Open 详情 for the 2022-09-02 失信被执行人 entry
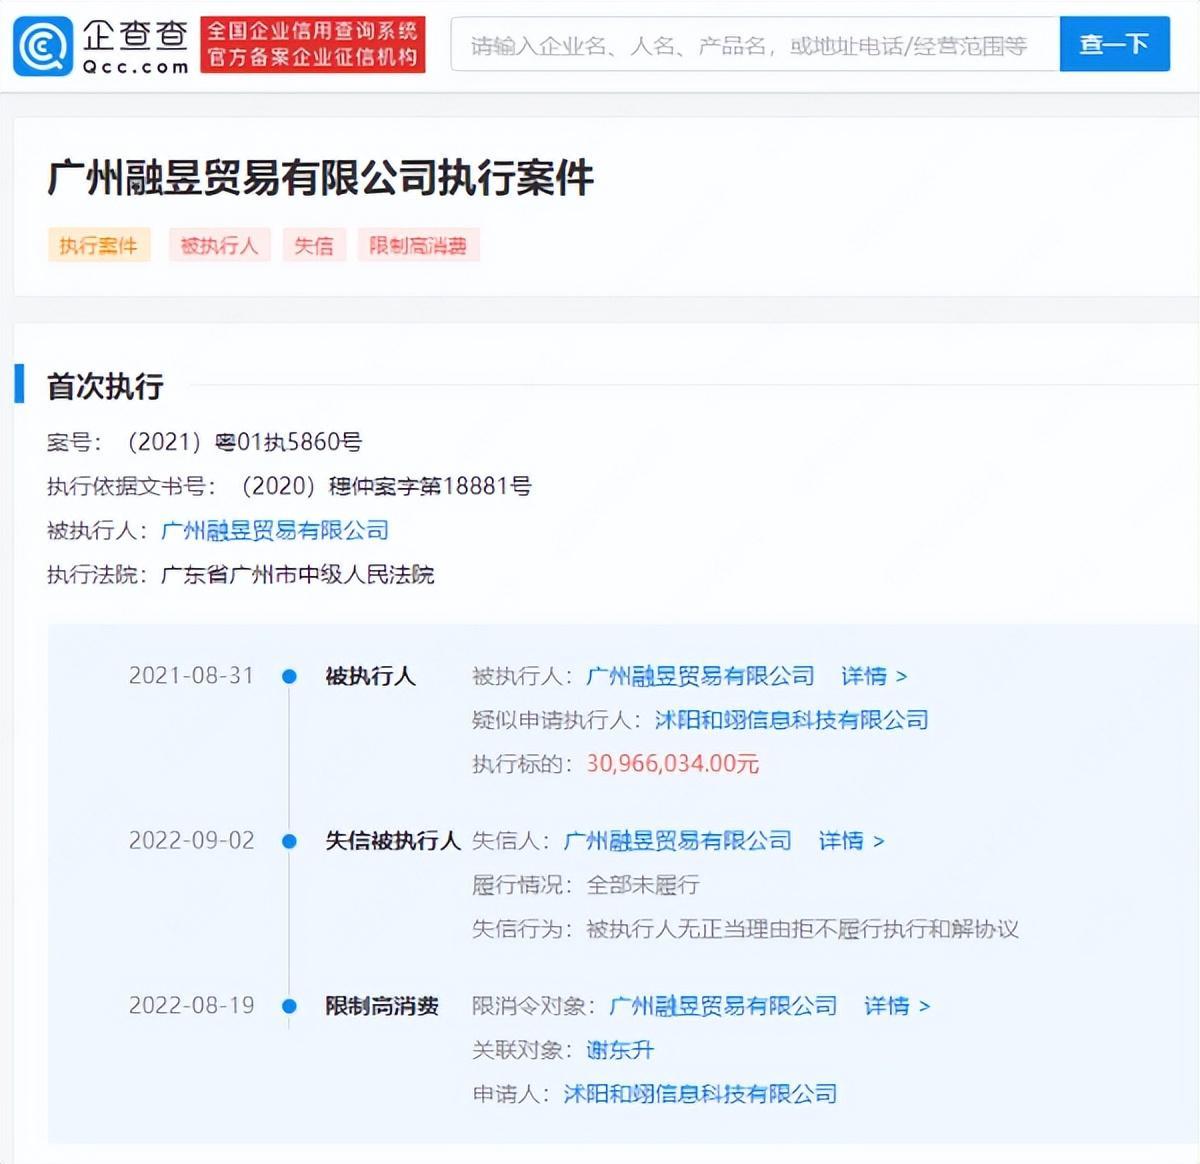This screenshot has height=1164, width=1200. point(851,841)
